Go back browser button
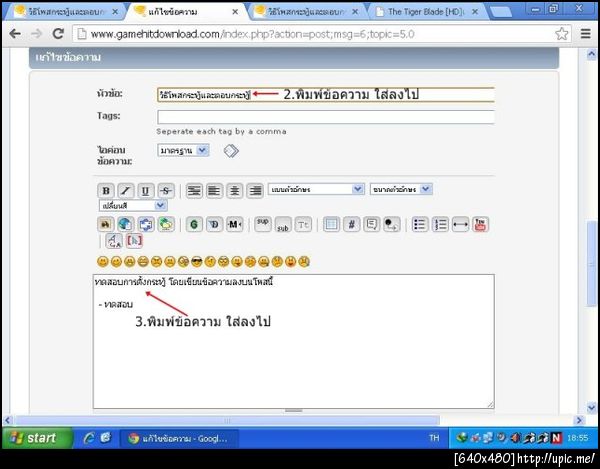Image resolution: width=600 pixels, height=469 pixels. click(15, 34)
